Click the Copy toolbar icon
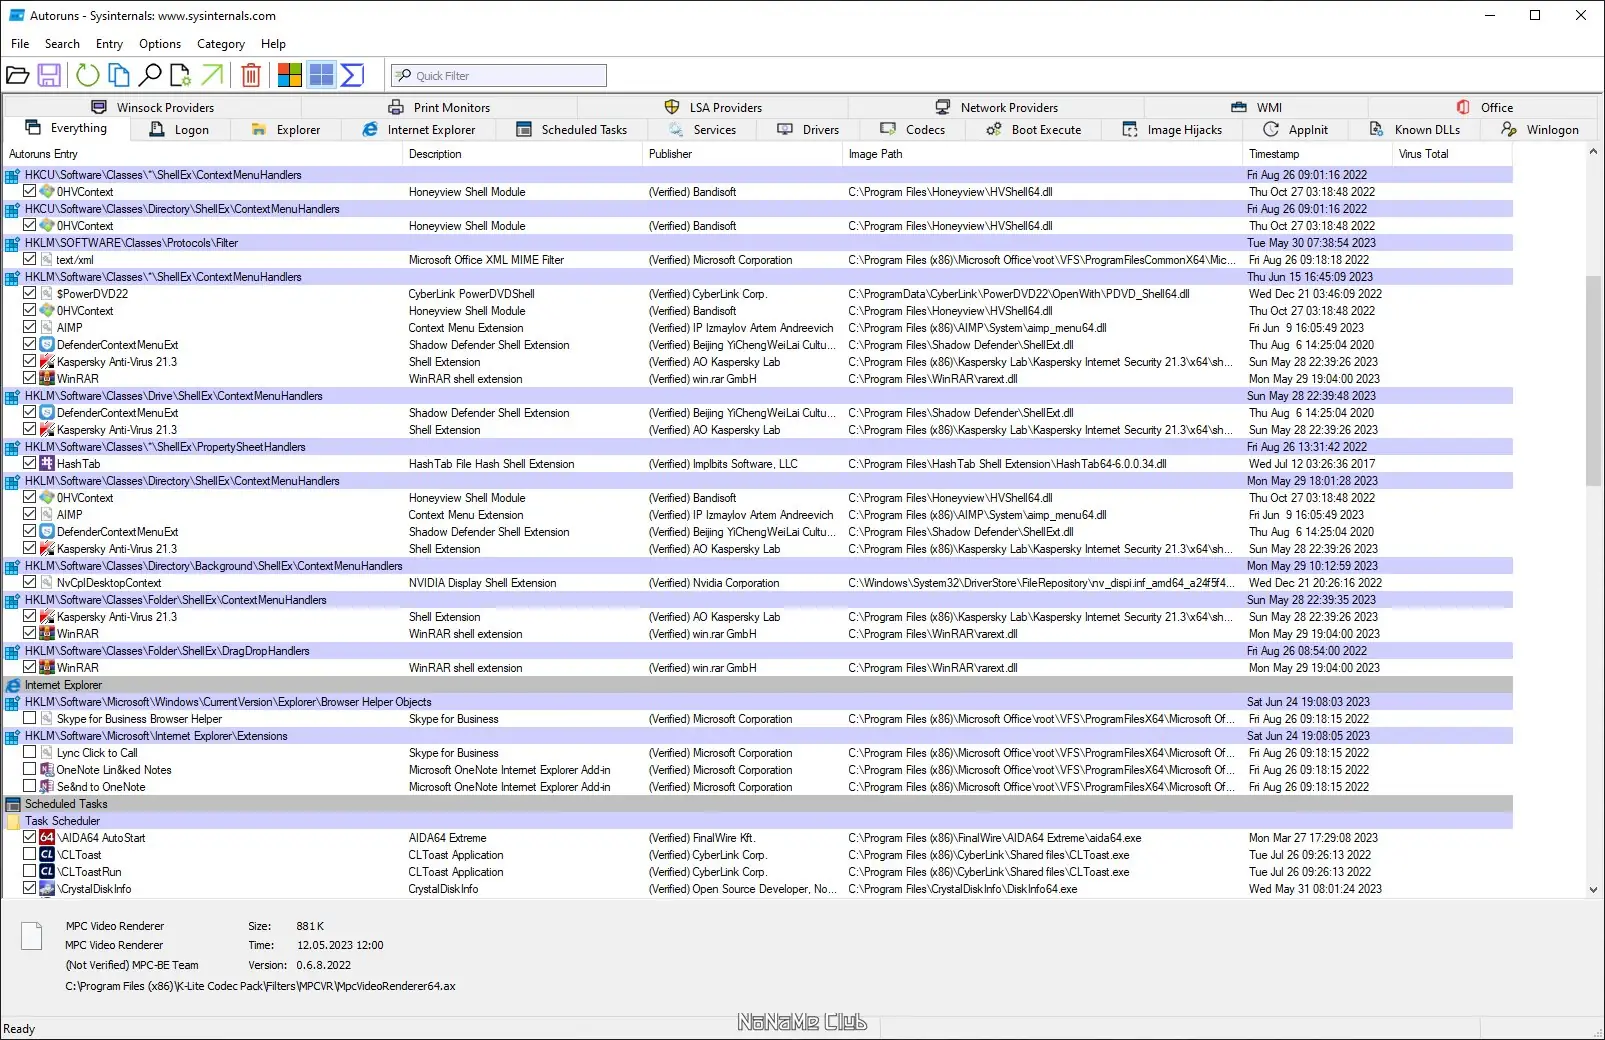Image resolution: width=1605 pixels, height=1040 pixels. (118, 75)
